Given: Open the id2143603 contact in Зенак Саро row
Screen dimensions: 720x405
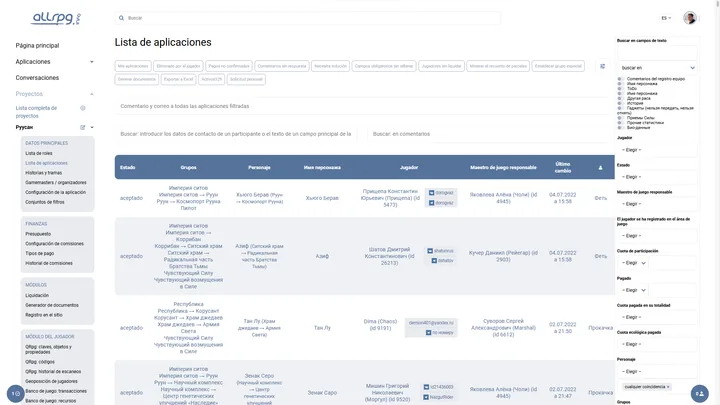Looking at the screenshot, I should 439,387.
